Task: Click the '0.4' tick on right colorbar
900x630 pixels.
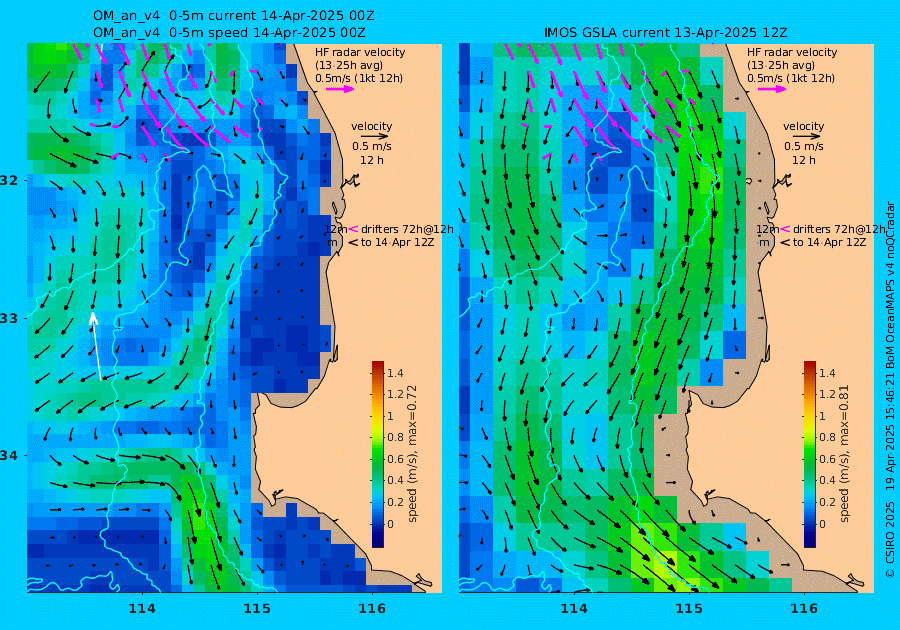Action: tap(827, 481)
